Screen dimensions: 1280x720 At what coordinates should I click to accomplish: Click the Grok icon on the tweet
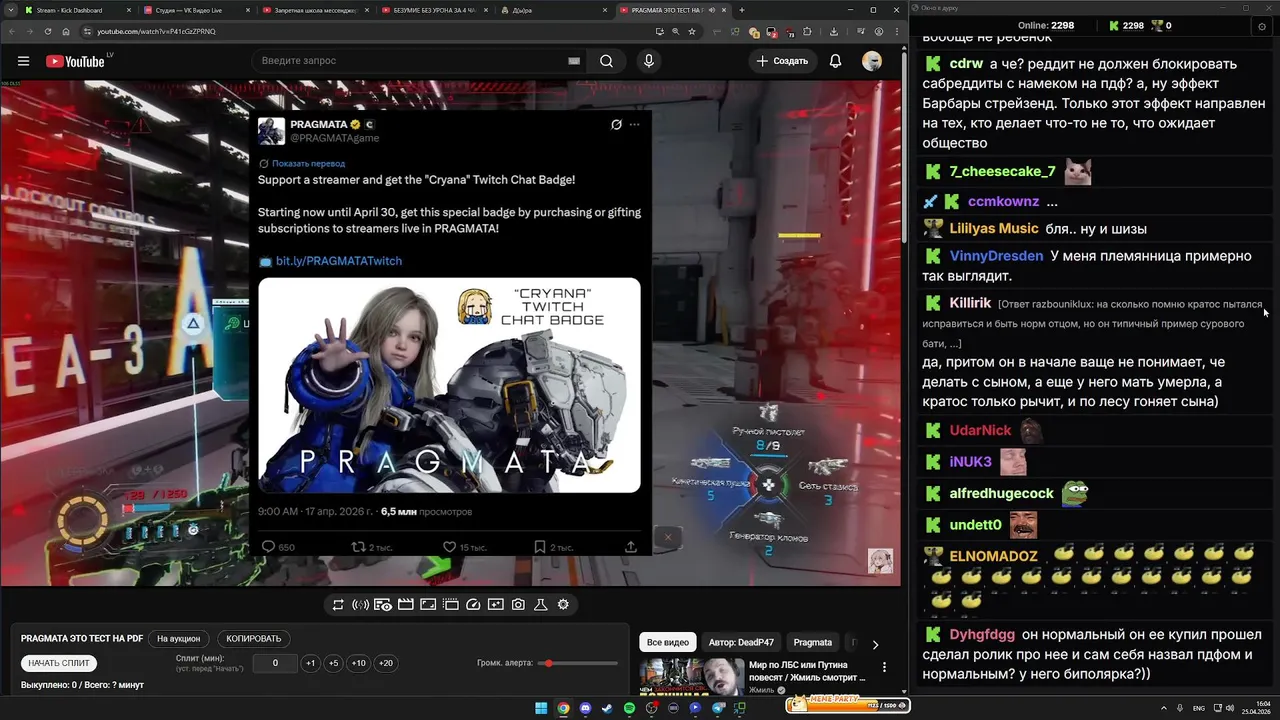pos(616,125)
